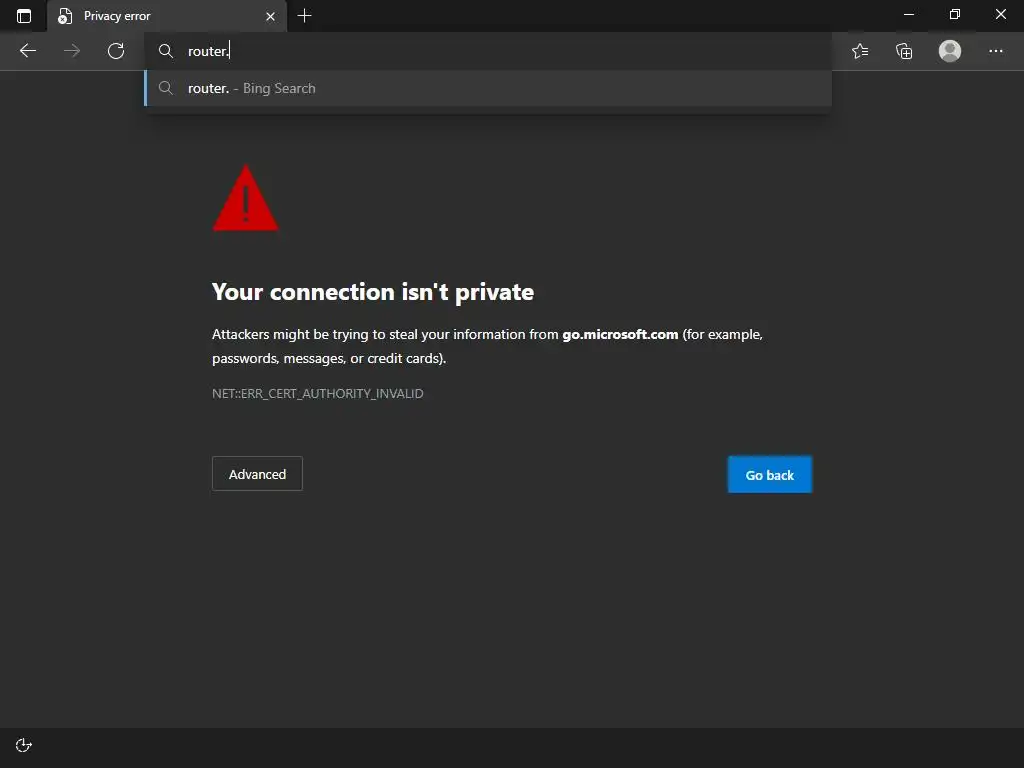
Task: Select the Privacy error tab
Action: (x=167, y=16)
